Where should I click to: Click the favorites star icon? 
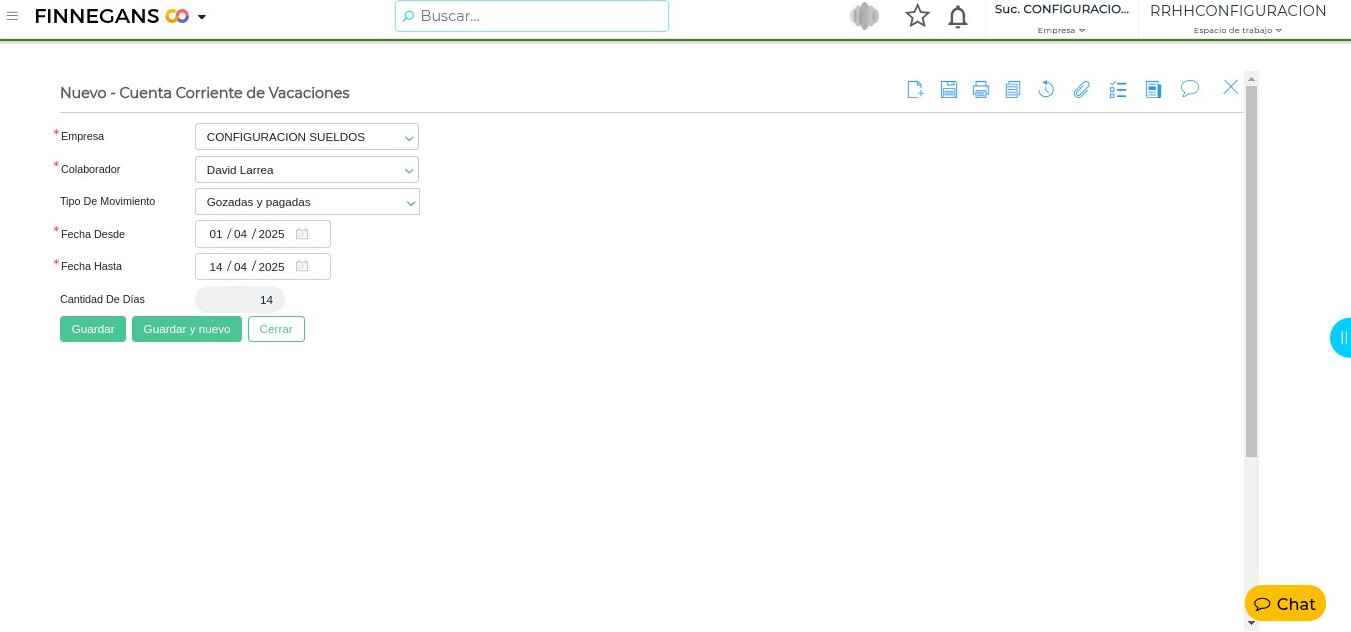point(917,16)
